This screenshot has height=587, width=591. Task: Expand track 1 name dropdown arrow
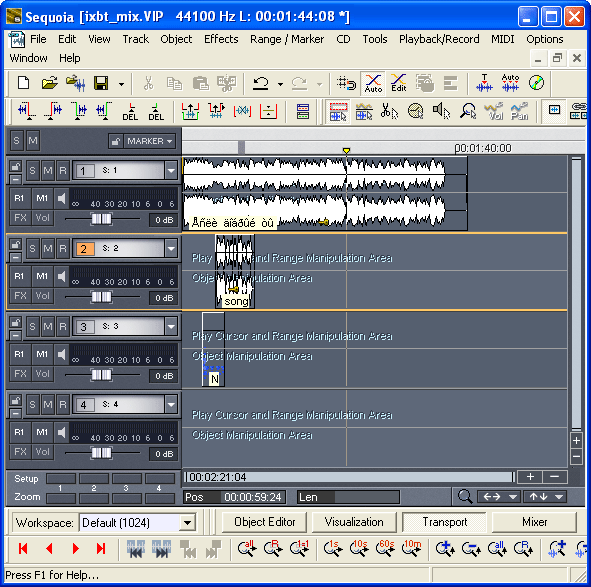[171, 170]
